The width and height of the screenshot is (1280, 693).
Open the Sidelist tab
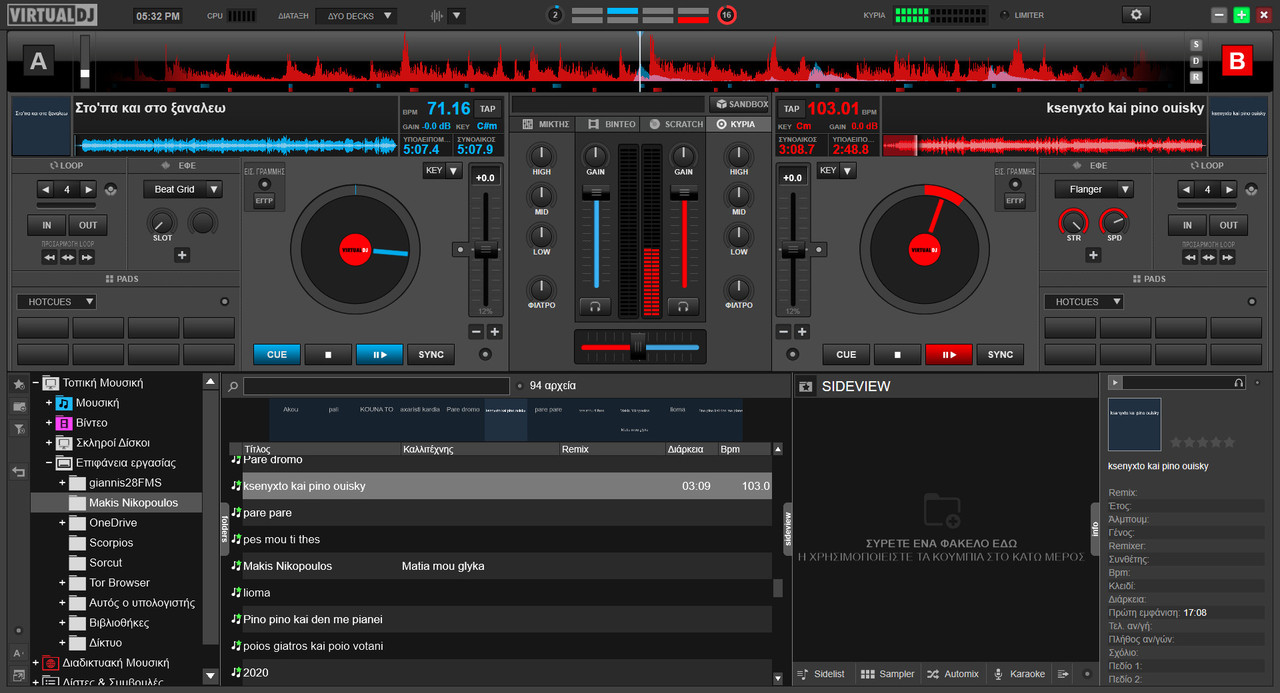click(x=821, y=674)
